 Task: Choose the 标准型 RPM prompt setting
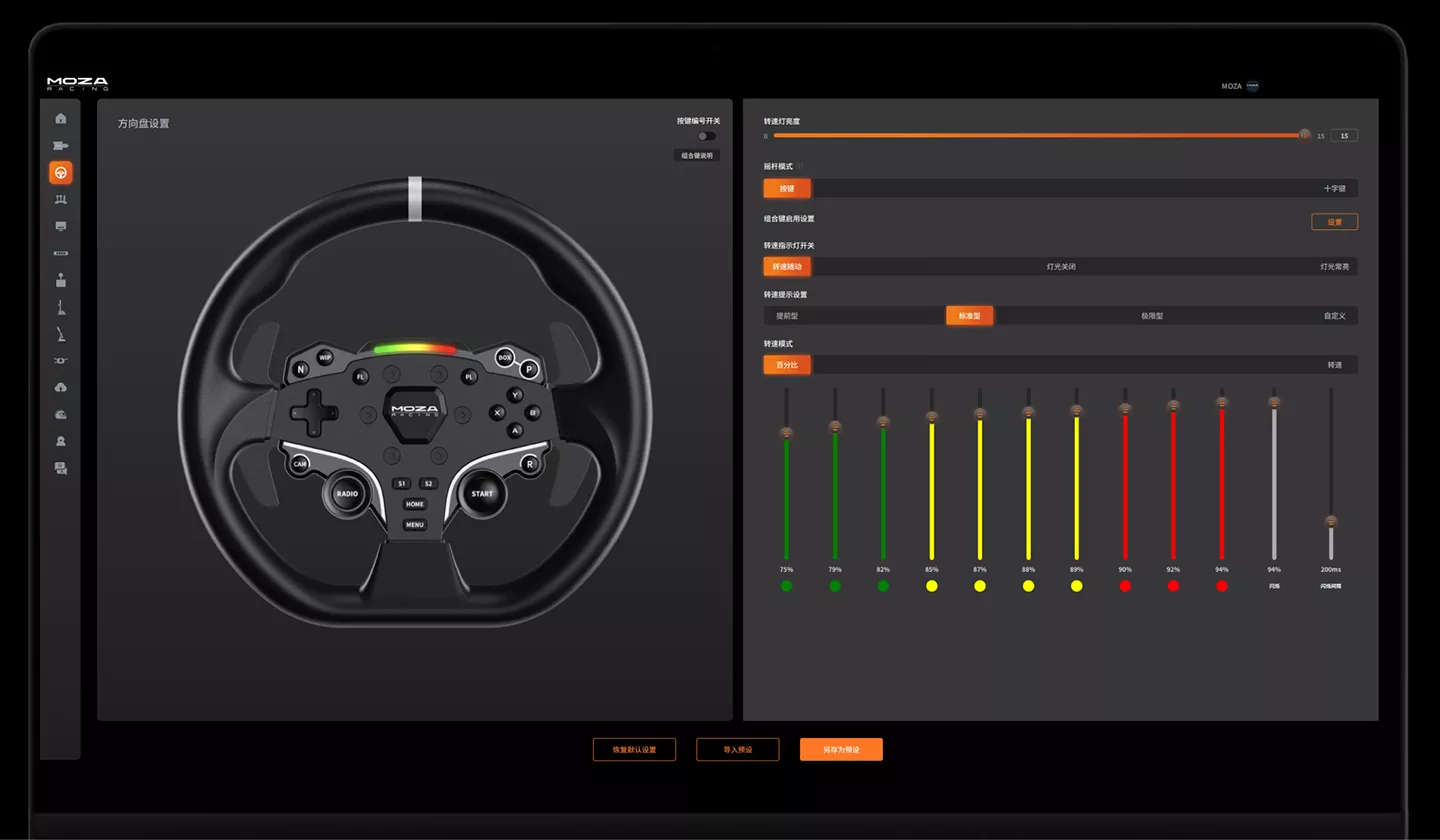click(969, 316)
